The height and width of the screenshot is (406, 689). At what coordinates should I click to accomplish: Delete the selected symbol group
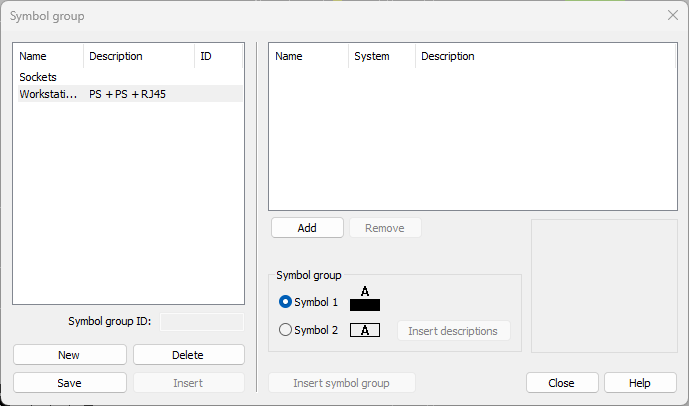pos(189,355)
